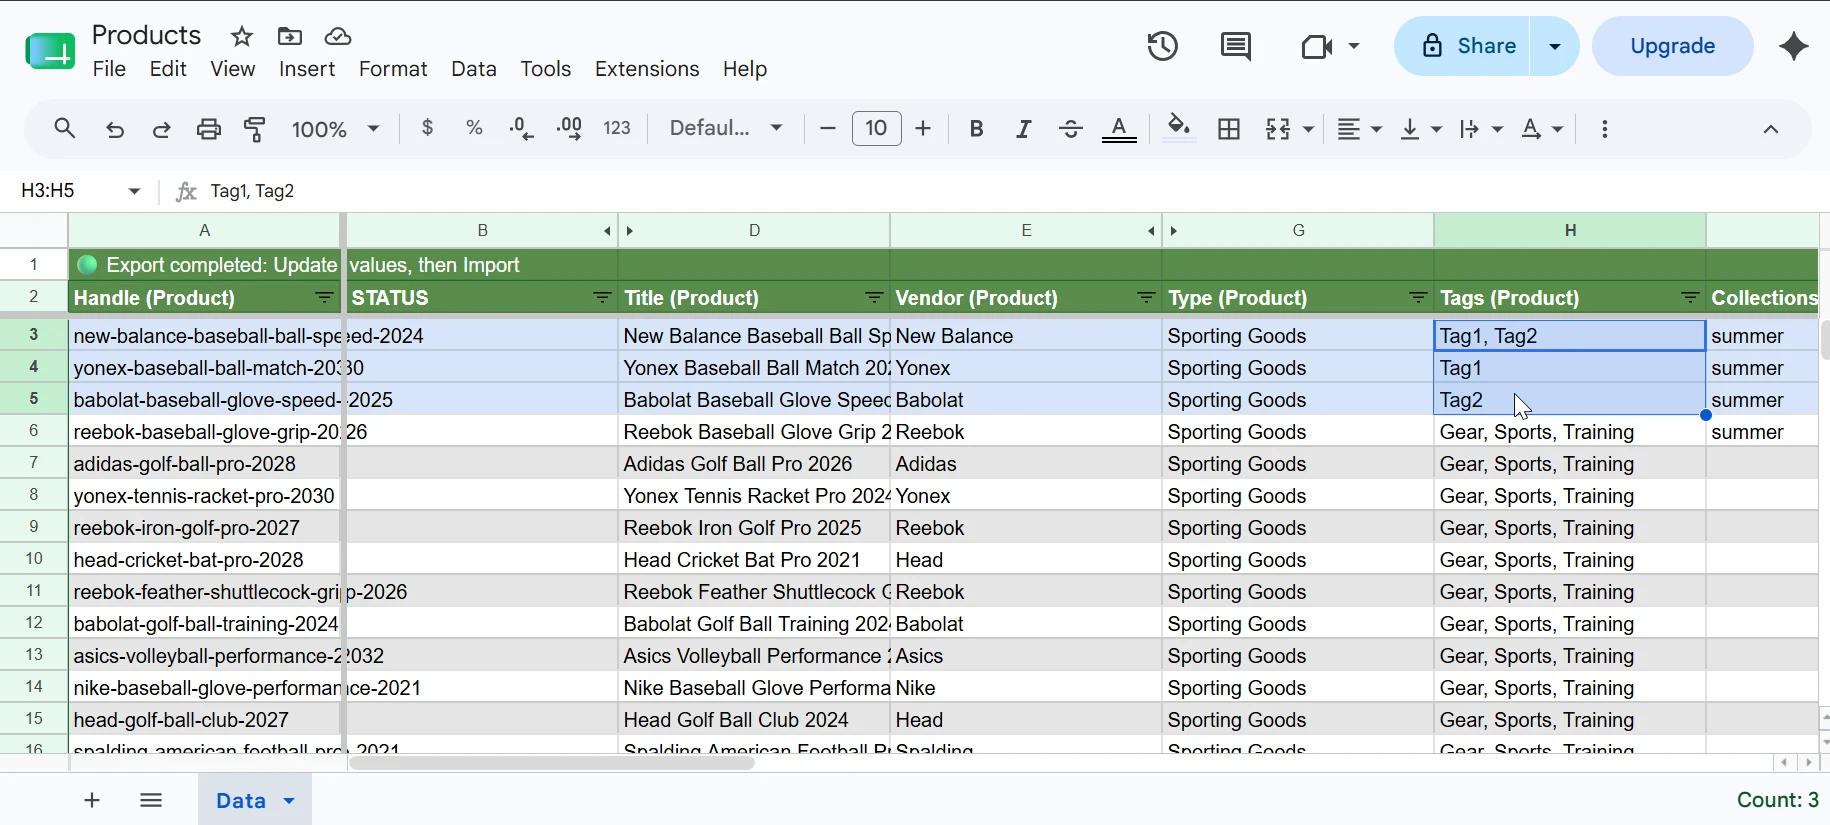Open Edit menu

[x=168, y=69]
